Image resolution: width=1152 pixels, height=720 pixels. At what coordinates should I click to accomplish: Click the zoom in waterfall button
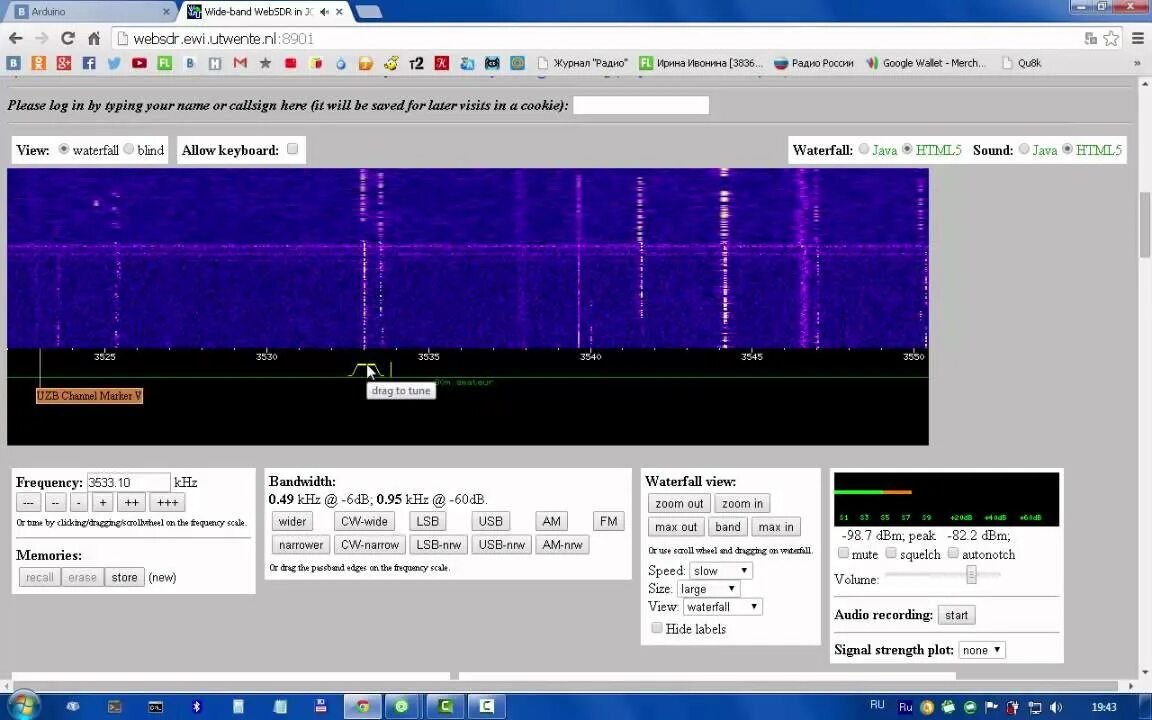click(x=742, y=503)
